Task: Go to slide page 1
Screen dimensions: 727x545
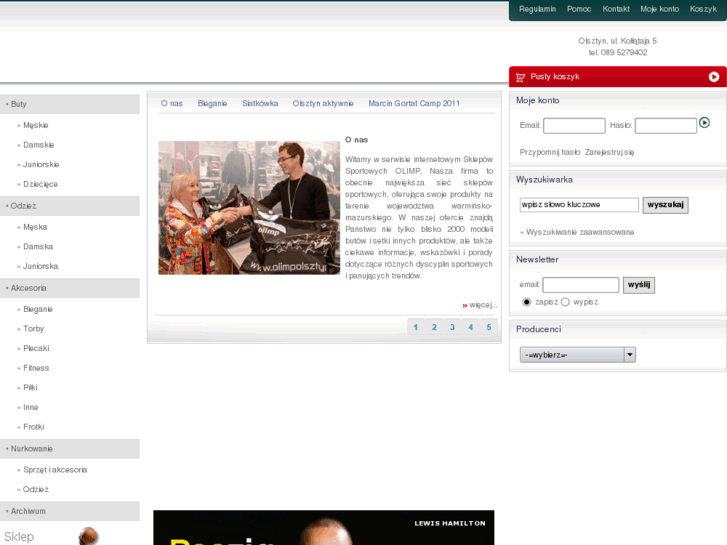Action: [416, 327]
